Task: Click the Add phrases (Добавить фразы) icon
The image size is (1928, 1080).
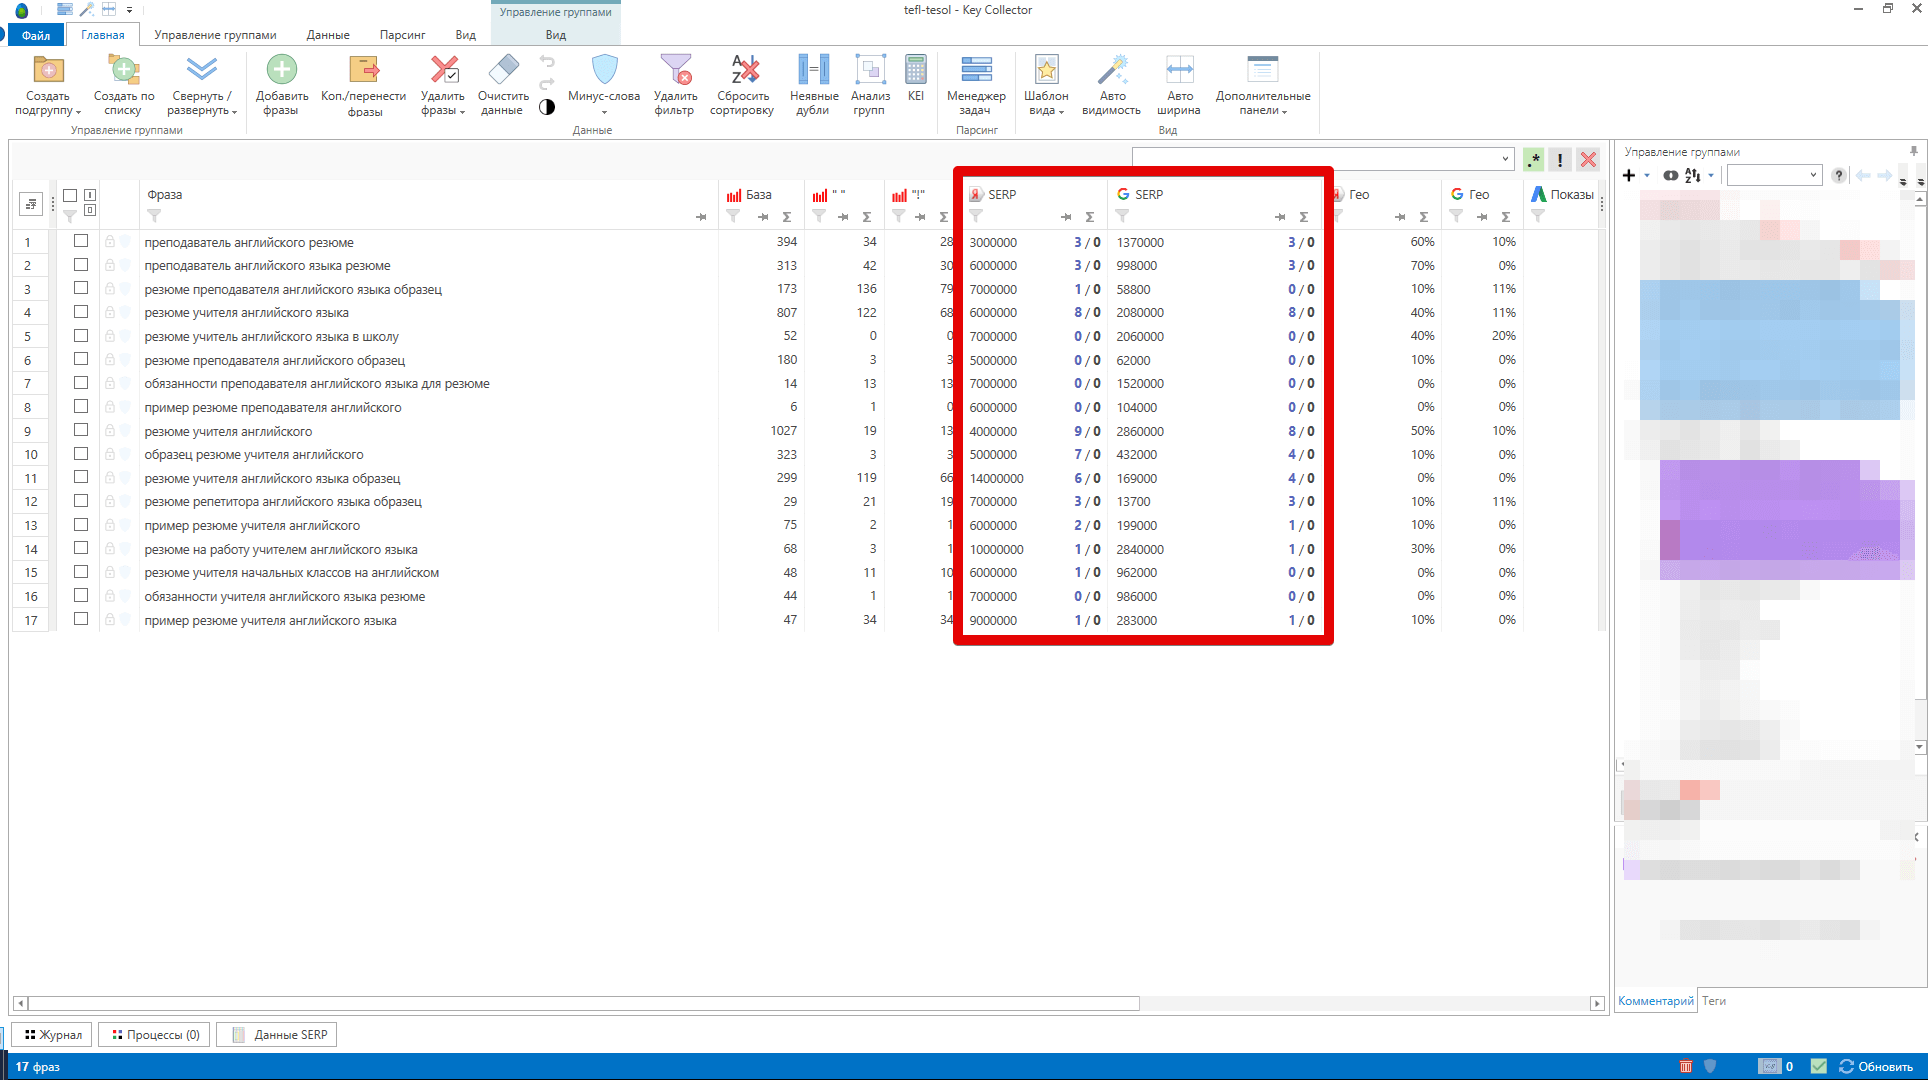Action: coord(281,71)
